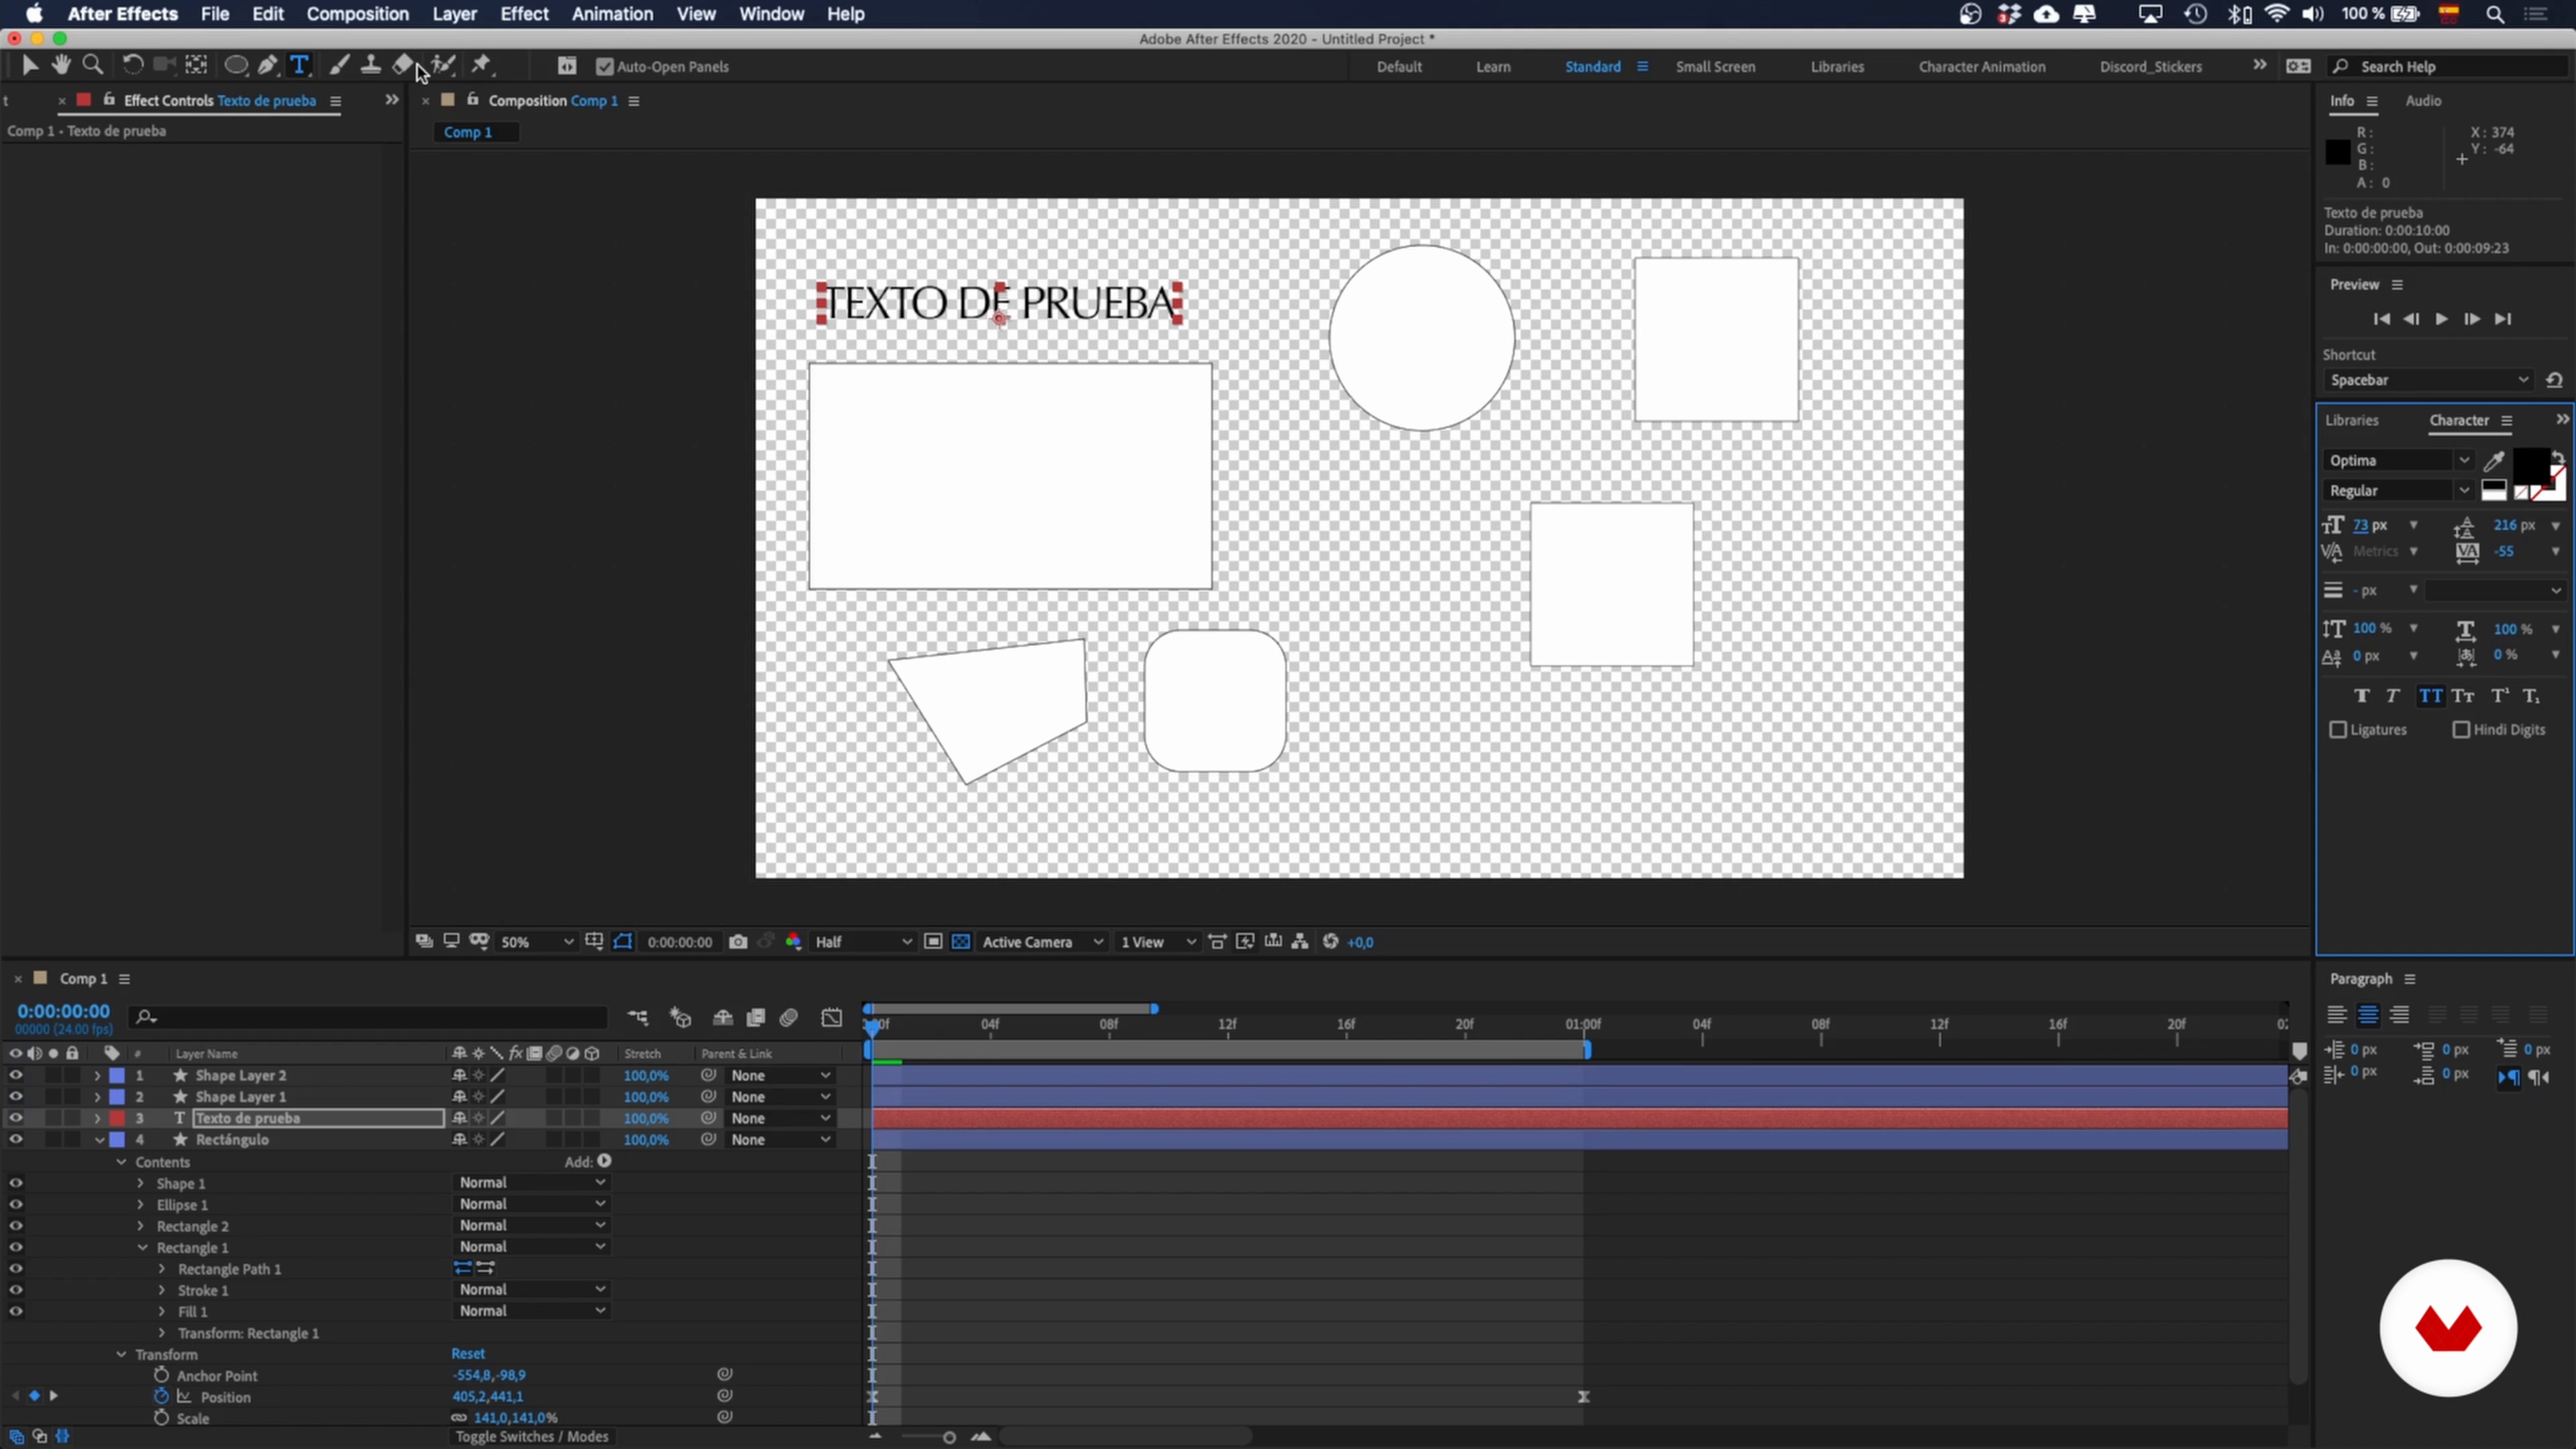Image resolution: width=2576 pixels, height=1449 pixels.
Task: Click the region of interest icon
Action: click(933, 942)
